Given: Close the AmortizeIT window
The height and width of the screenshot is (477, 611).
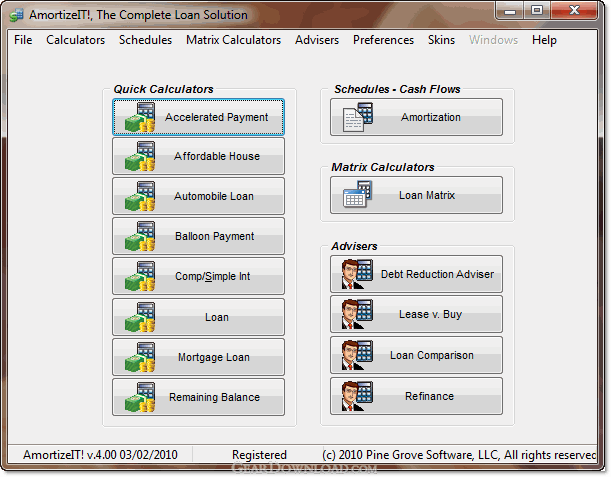Looking at the screenshot, I should click(x=574, y=11).
